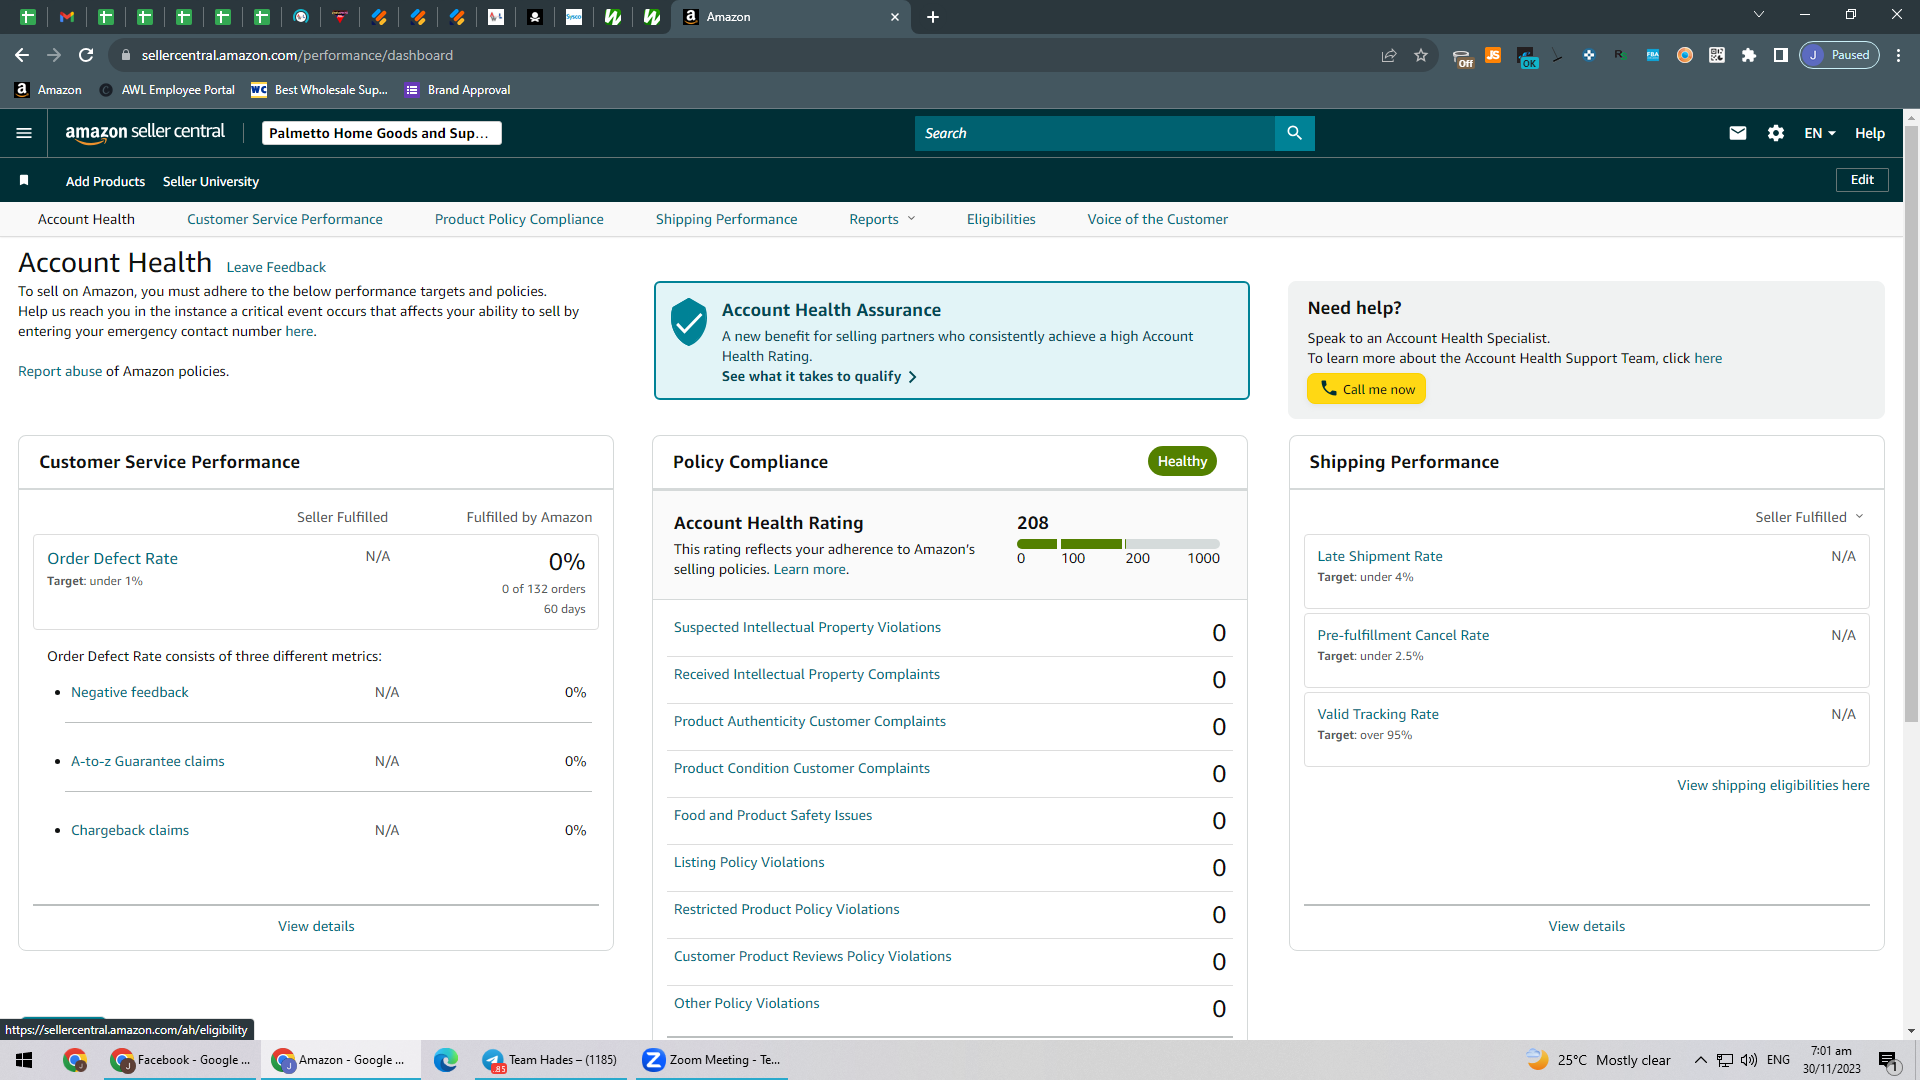This screenshot has width=1920, height=1080.
Task: Open Best Wholesale Sup... bookmark
Action: point(319,90)
